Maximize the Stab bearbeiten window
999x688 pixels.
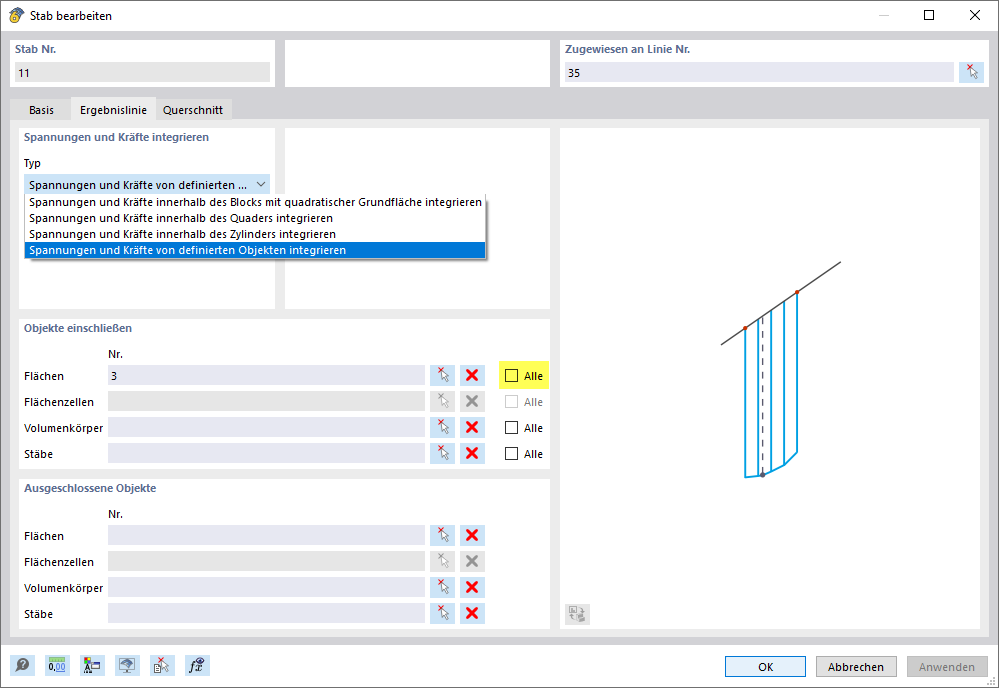tap(929, 15)
